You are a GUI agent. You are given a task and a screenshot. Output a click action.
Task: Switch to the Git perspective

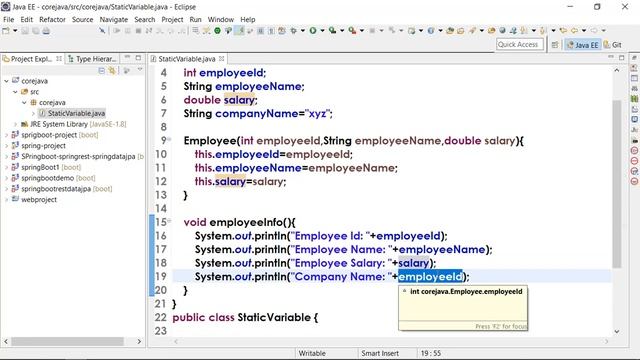pos(613,45)
